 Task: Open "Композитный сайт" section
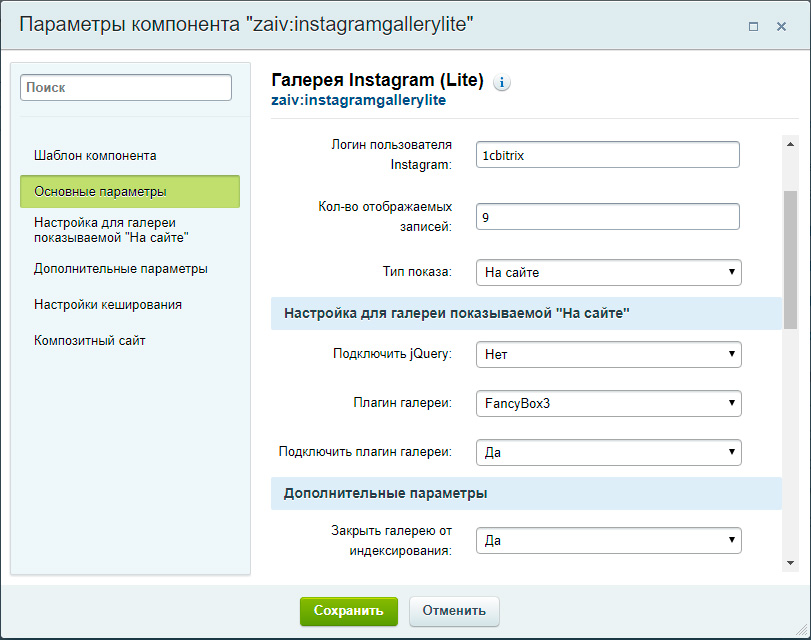click(x=90, y=341)
